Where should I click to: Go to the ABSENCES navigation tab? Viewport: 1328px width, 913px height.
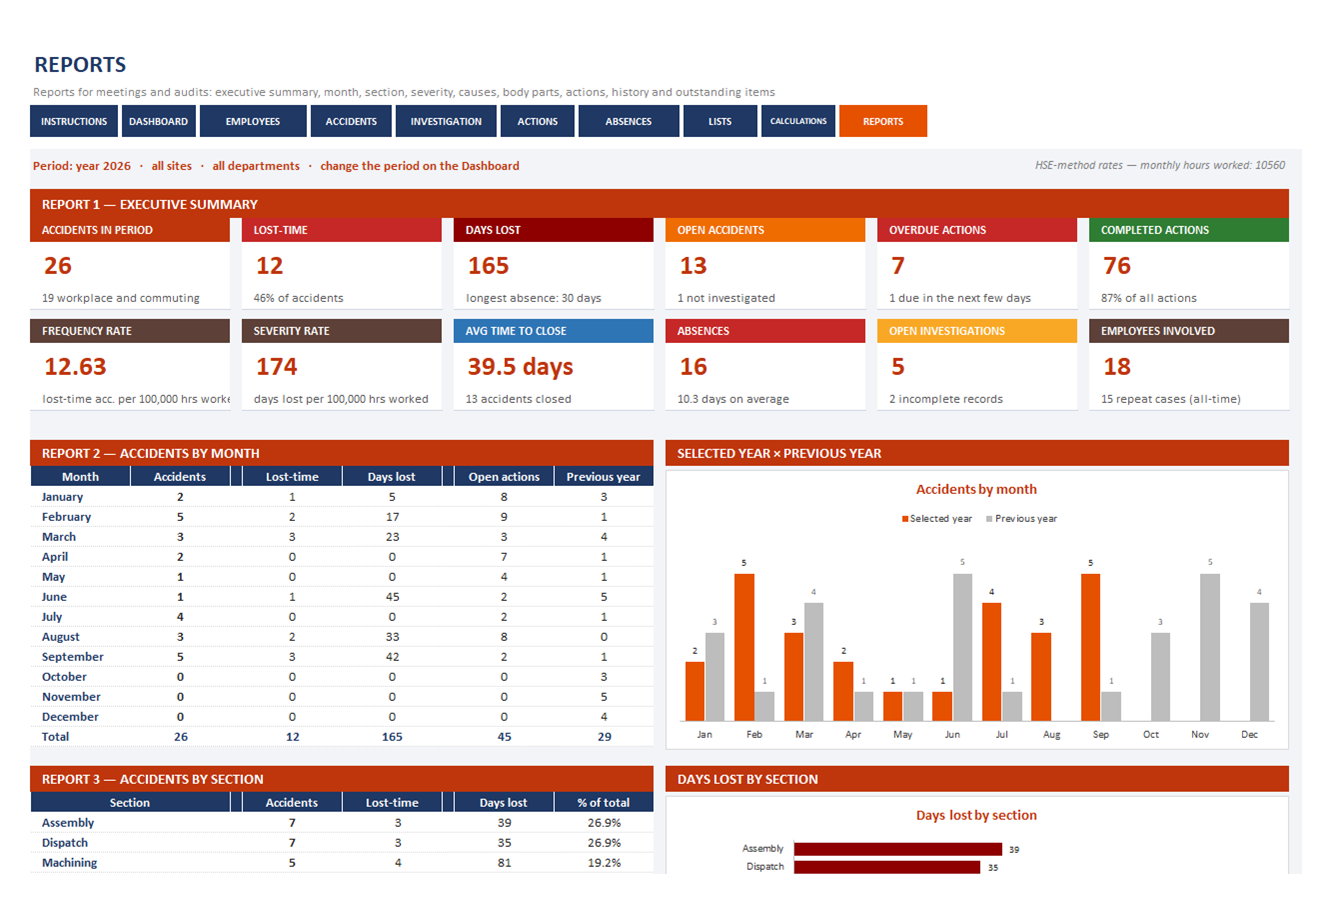628,121
